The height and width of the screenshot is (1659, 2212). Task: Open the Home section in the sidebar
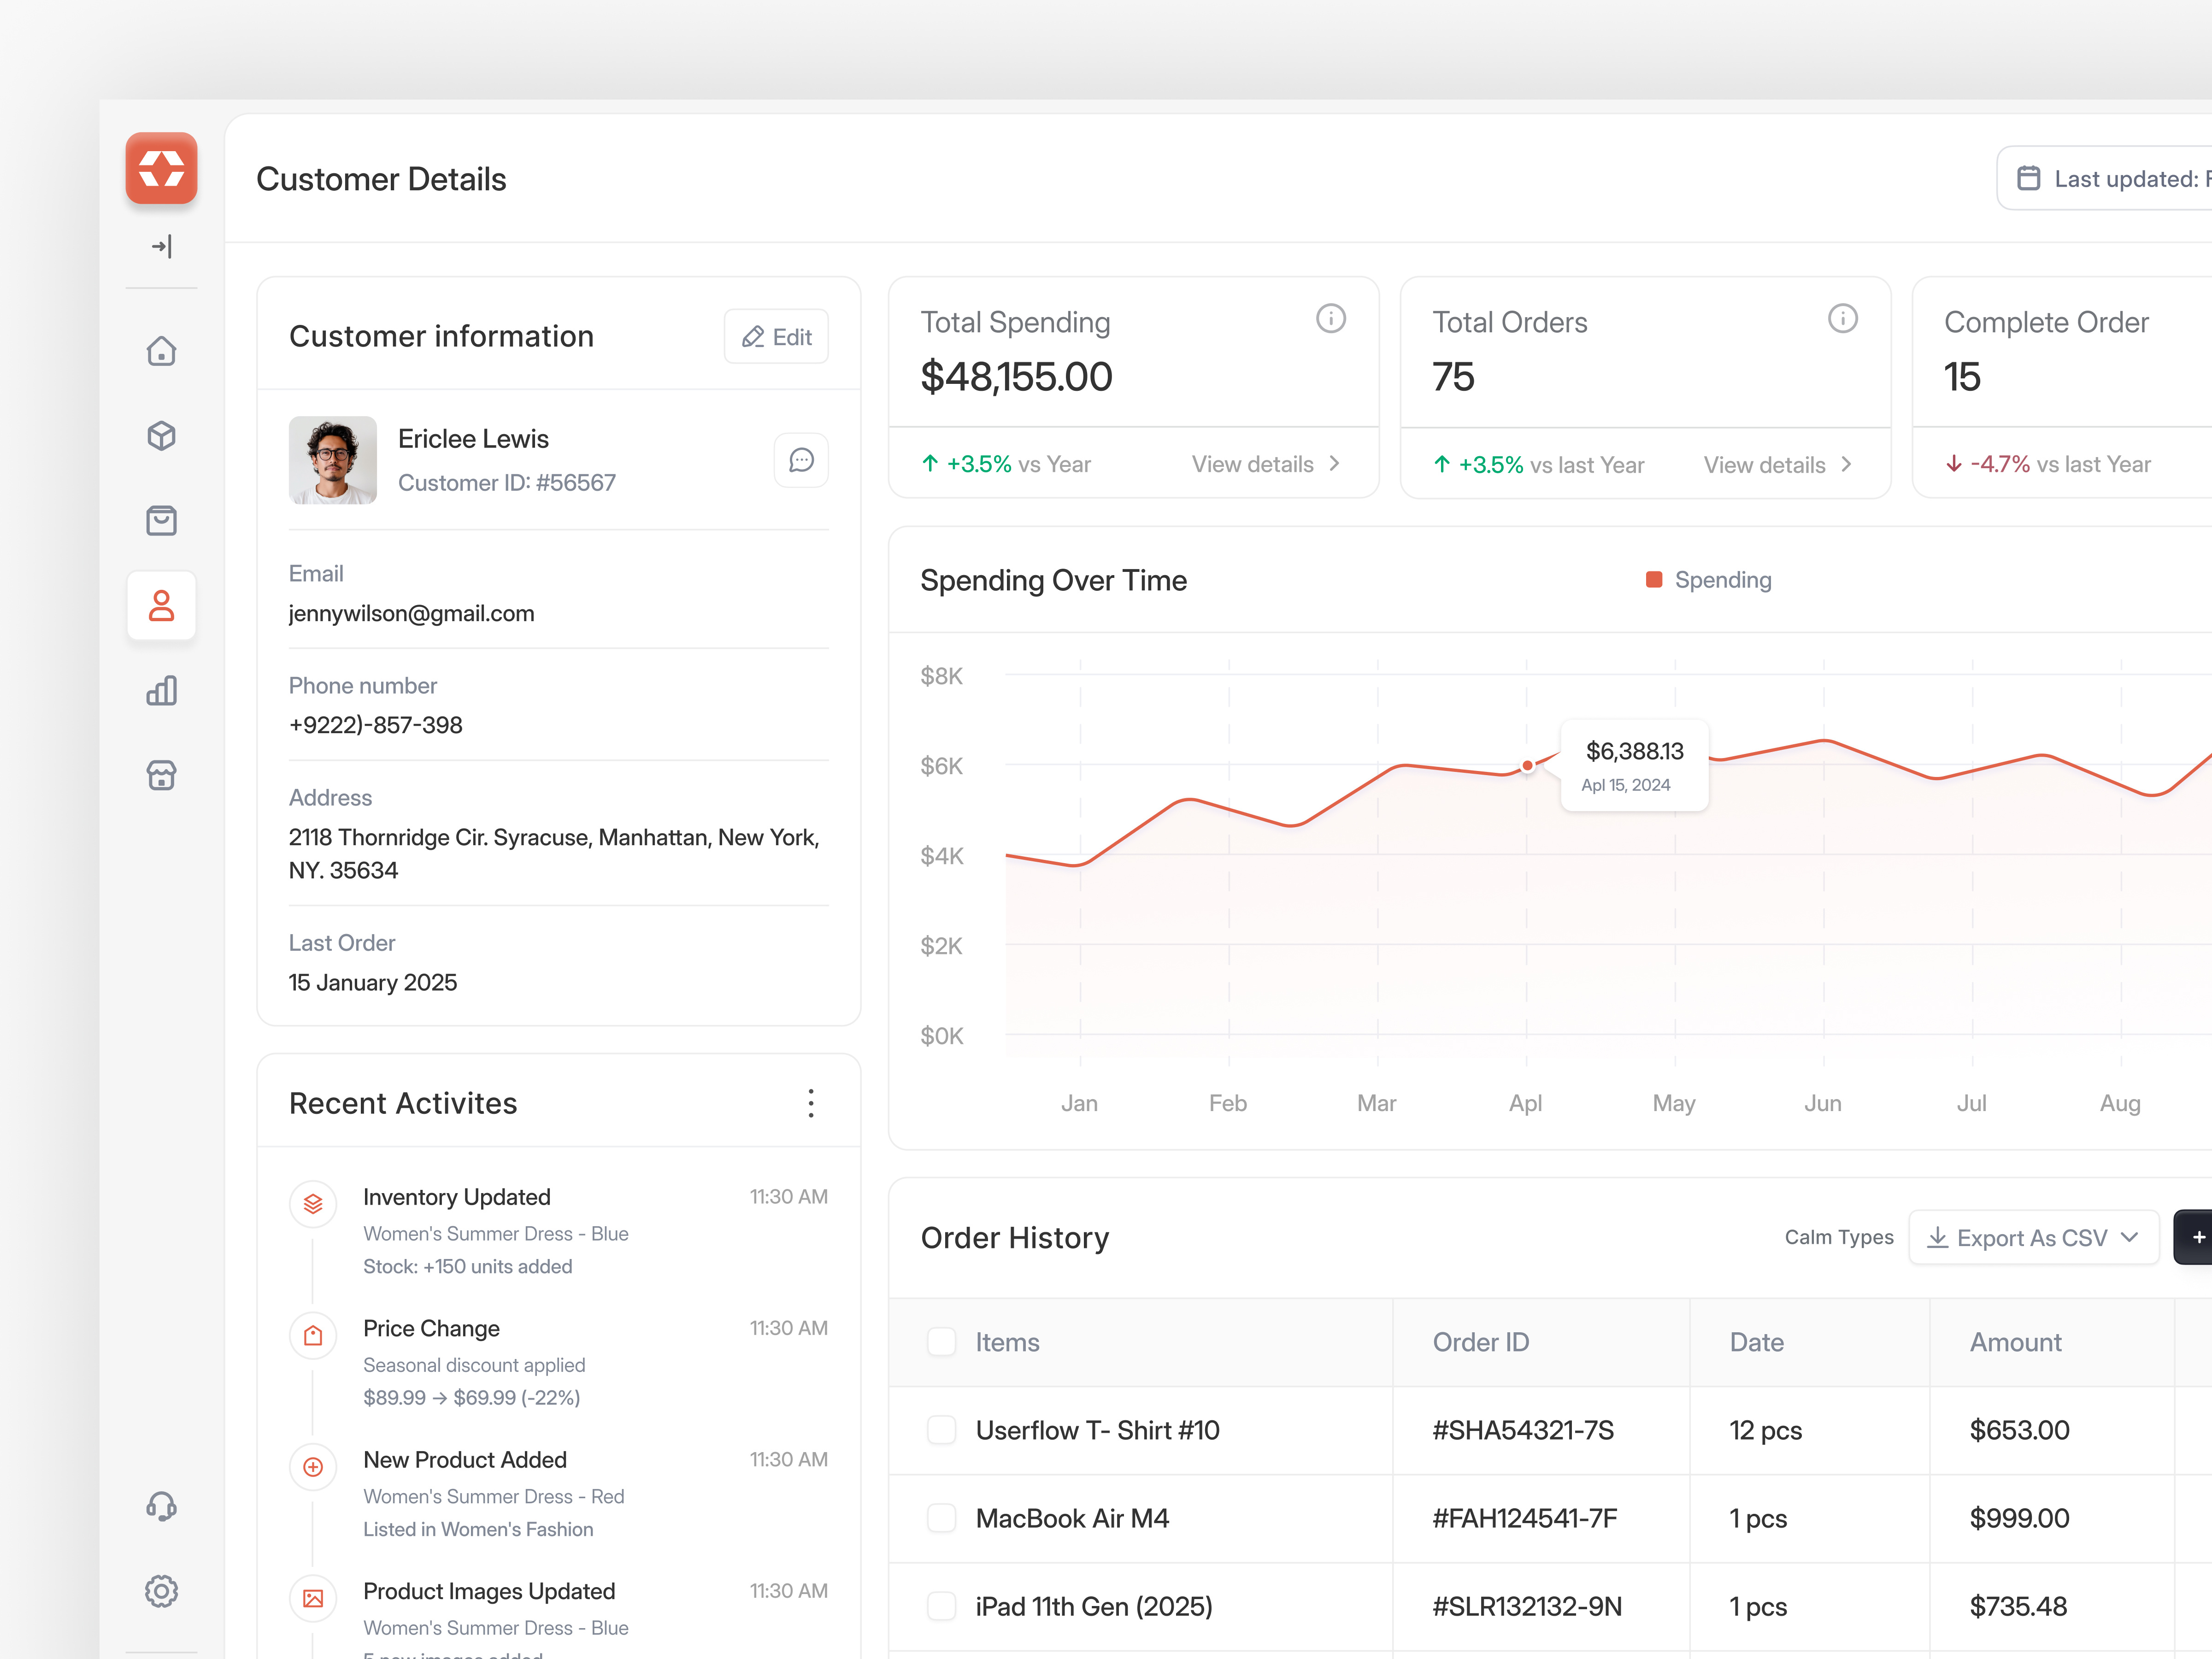(161, 351)
